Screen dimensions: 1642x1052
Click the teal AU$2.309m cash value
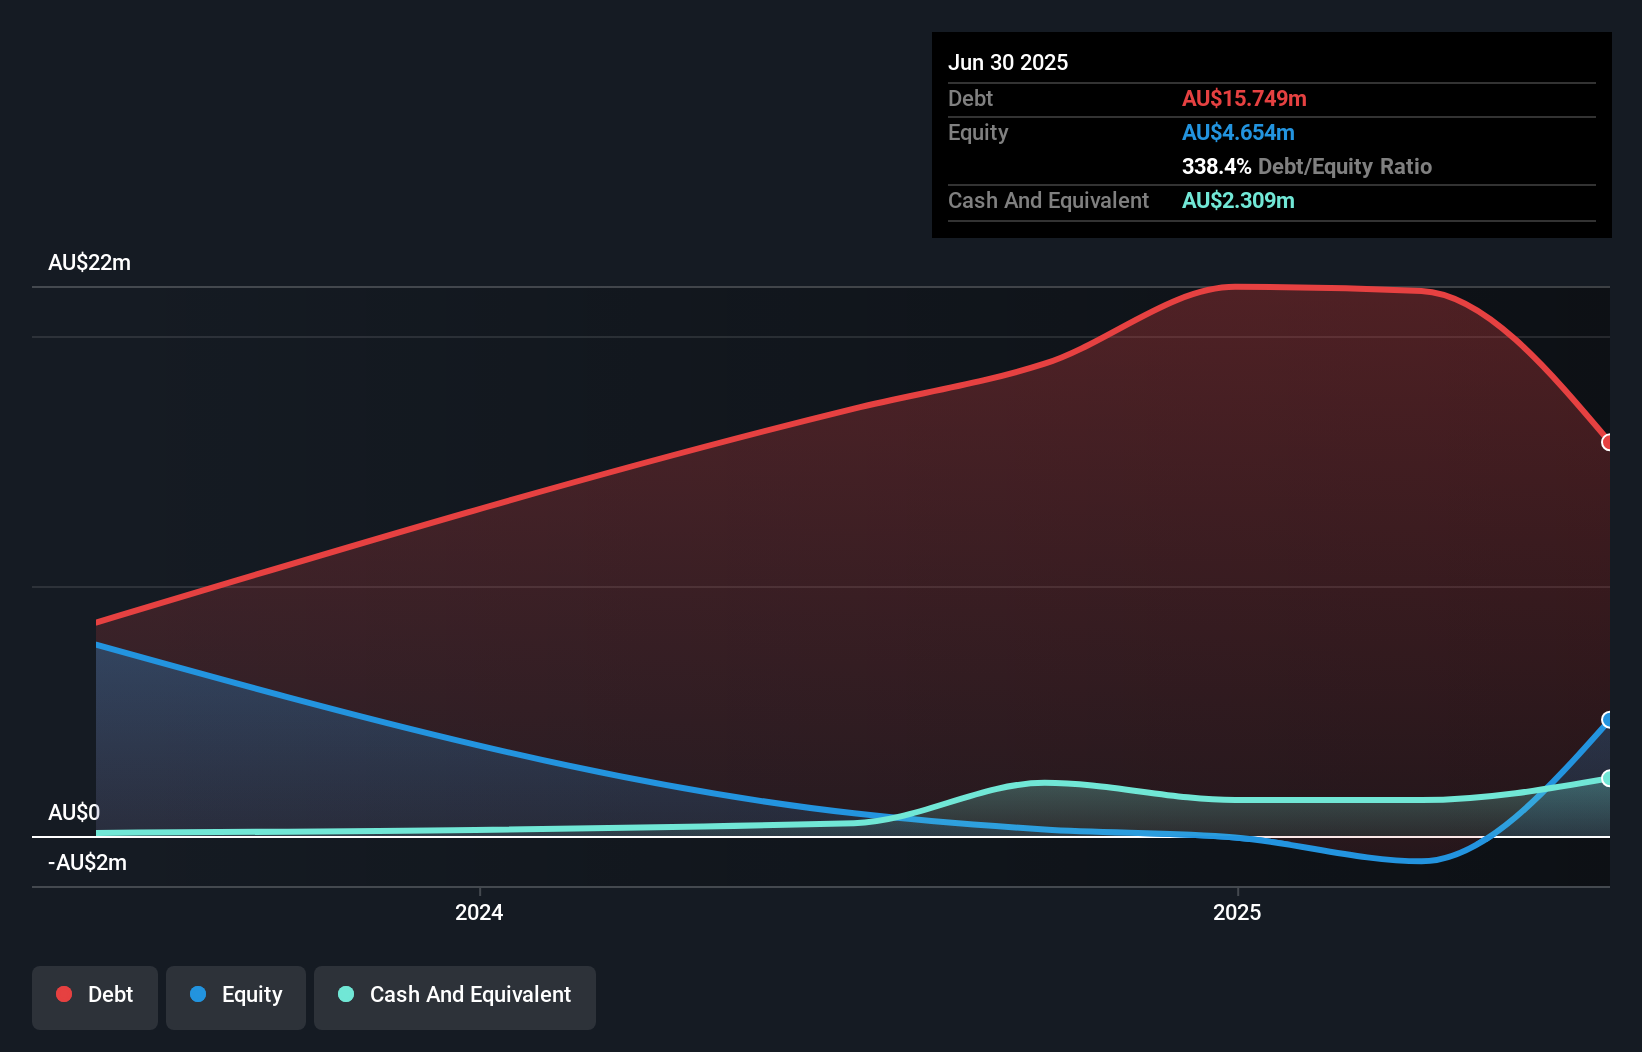(1238, 200)
